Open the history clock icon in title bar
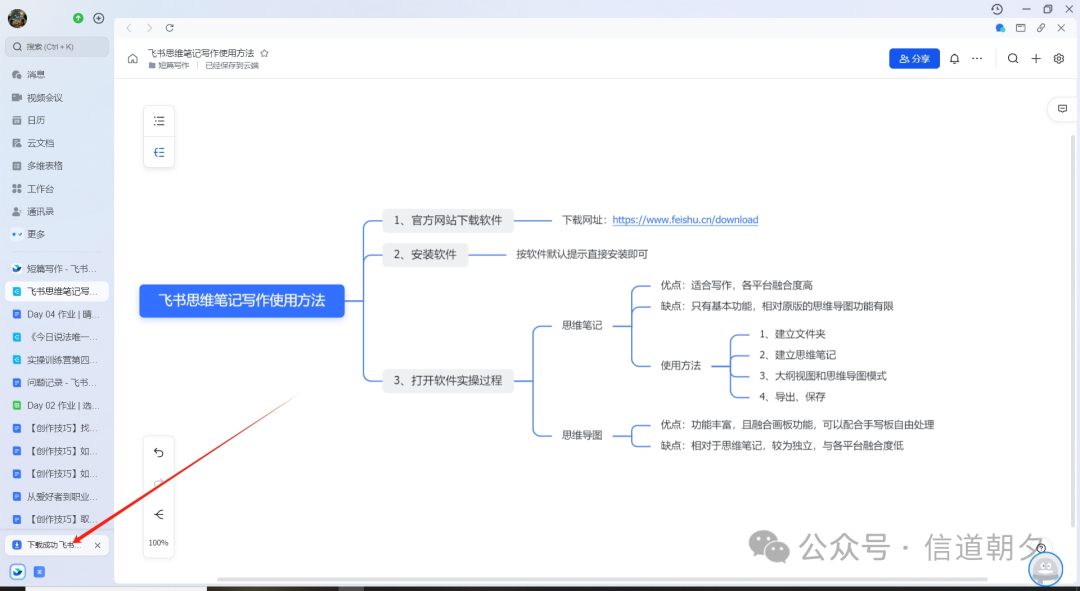The height and width of the screenshot is (591, 1080). click(997, 9)
